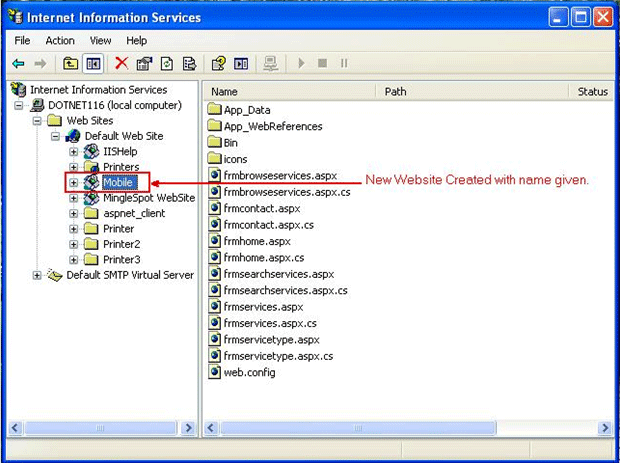Viewport: 620px width, 463px height.
Task: Click the red Delete X icon
Action: (121, 63)
